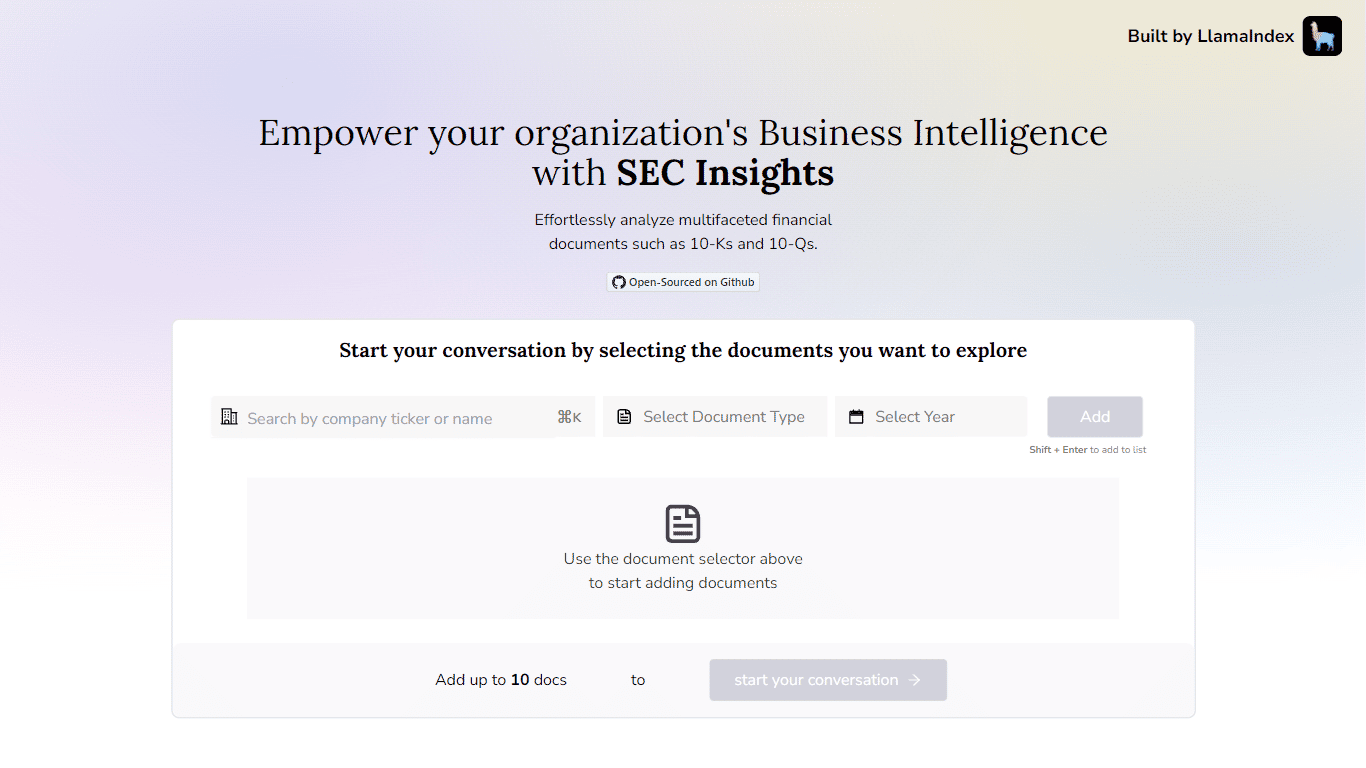1366x768 pixels.
Task: Click the Use the document selector above message
Action: (683, 571)
